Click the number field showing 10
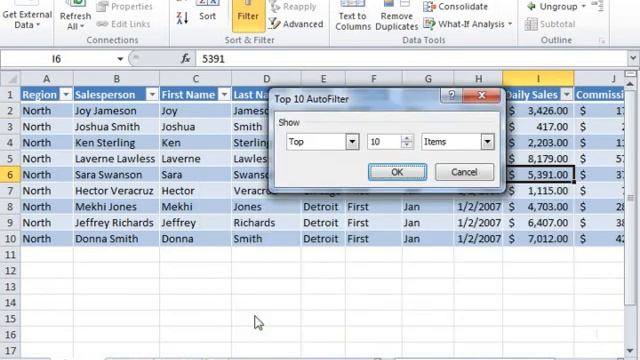The width and height of the screenshot is (640, 360). (384, 142)
